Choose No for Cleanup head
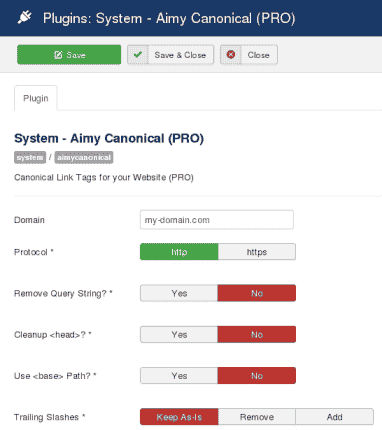382x430 pixels. 257,334
